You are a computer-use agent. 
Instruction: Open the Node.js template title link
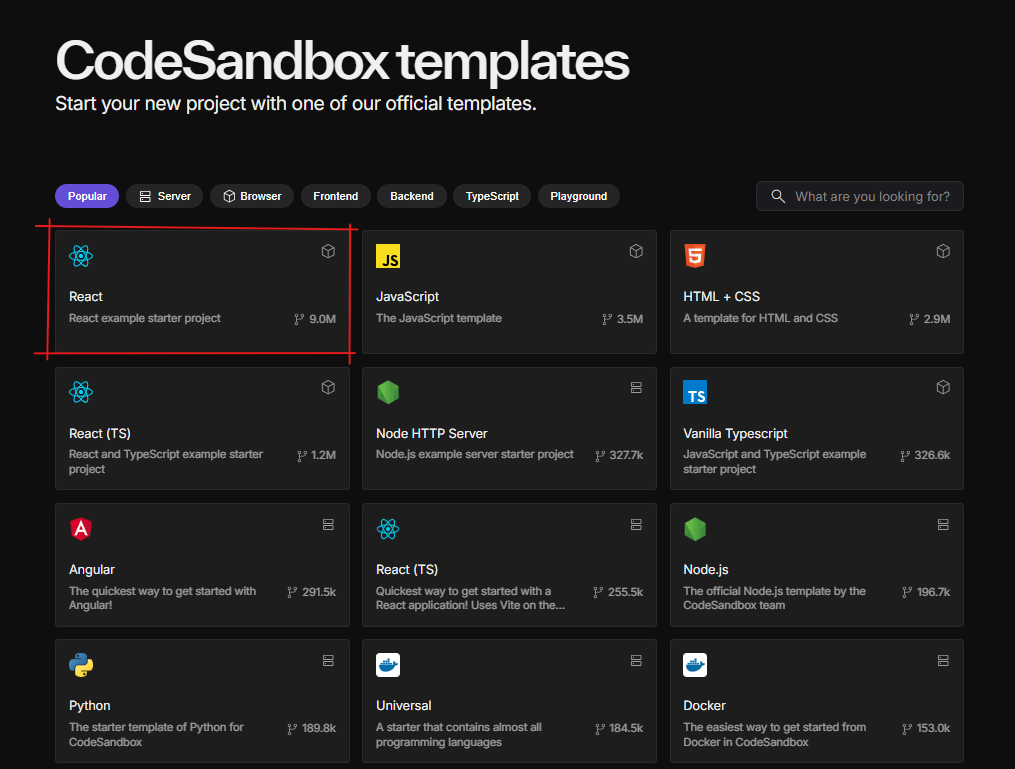click(x=706, y=570)
